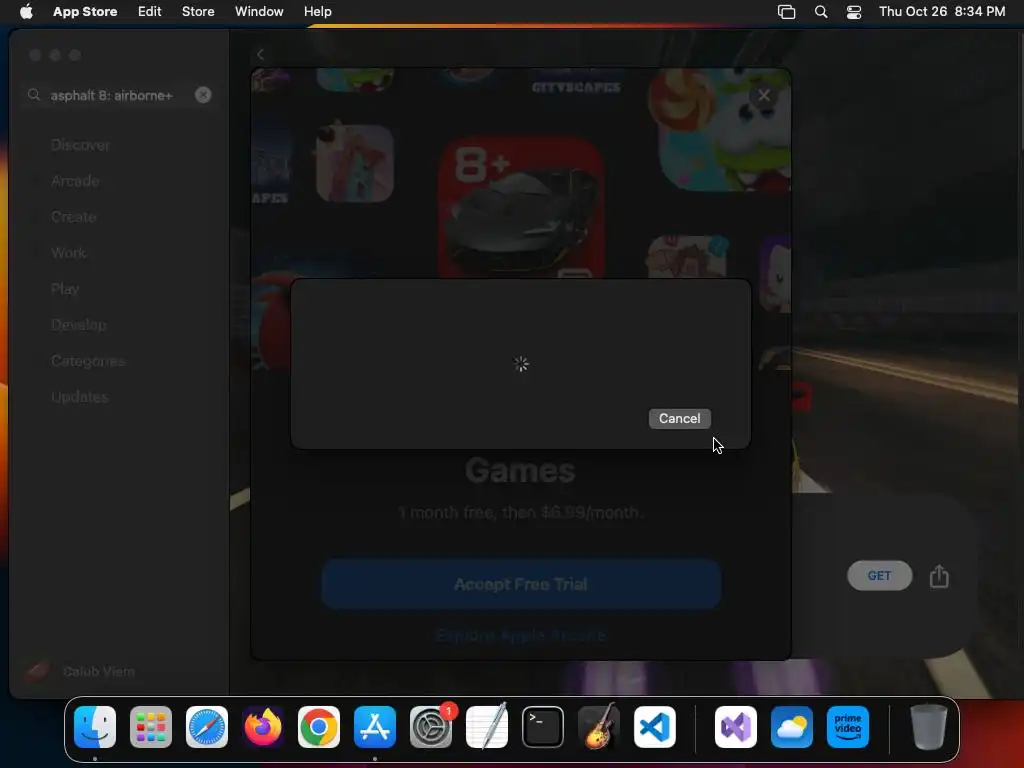
Task: Open Google Chrome from the Dock
Action: [319, 727]
